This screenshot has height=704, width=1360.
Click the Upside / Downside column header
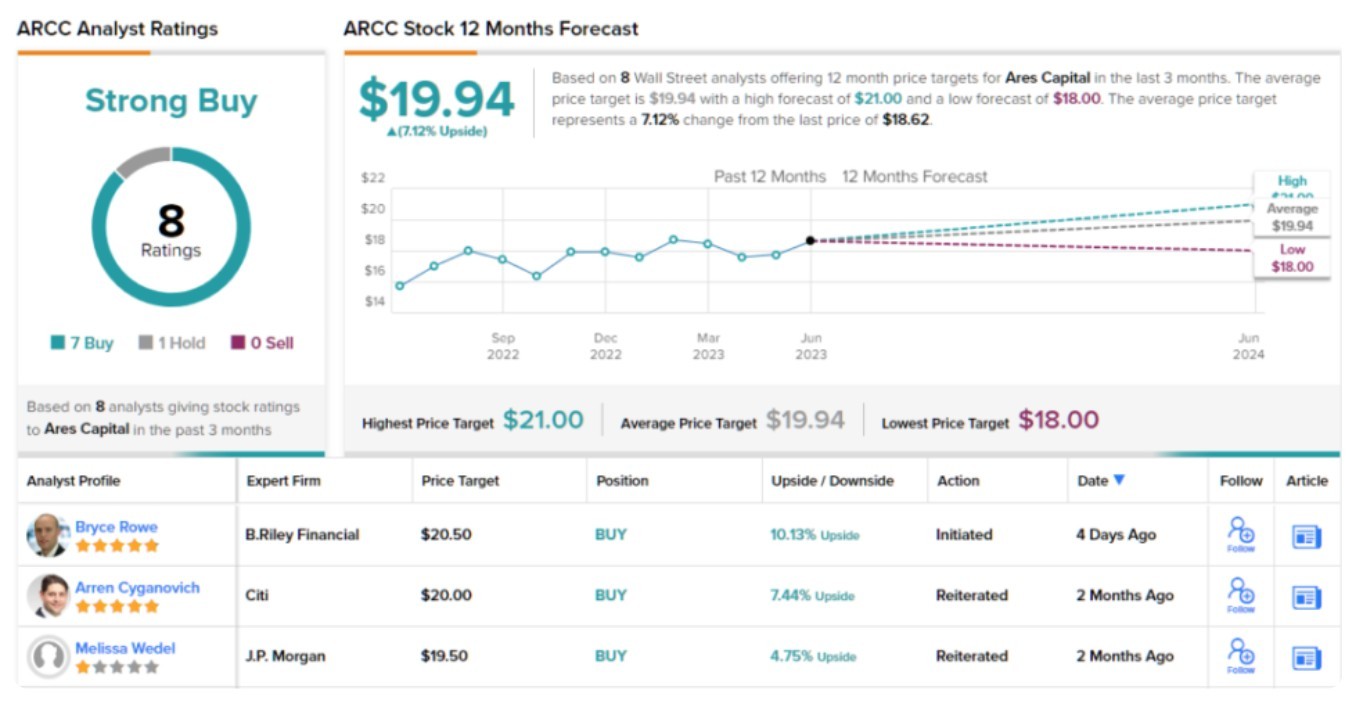point(832,481)
